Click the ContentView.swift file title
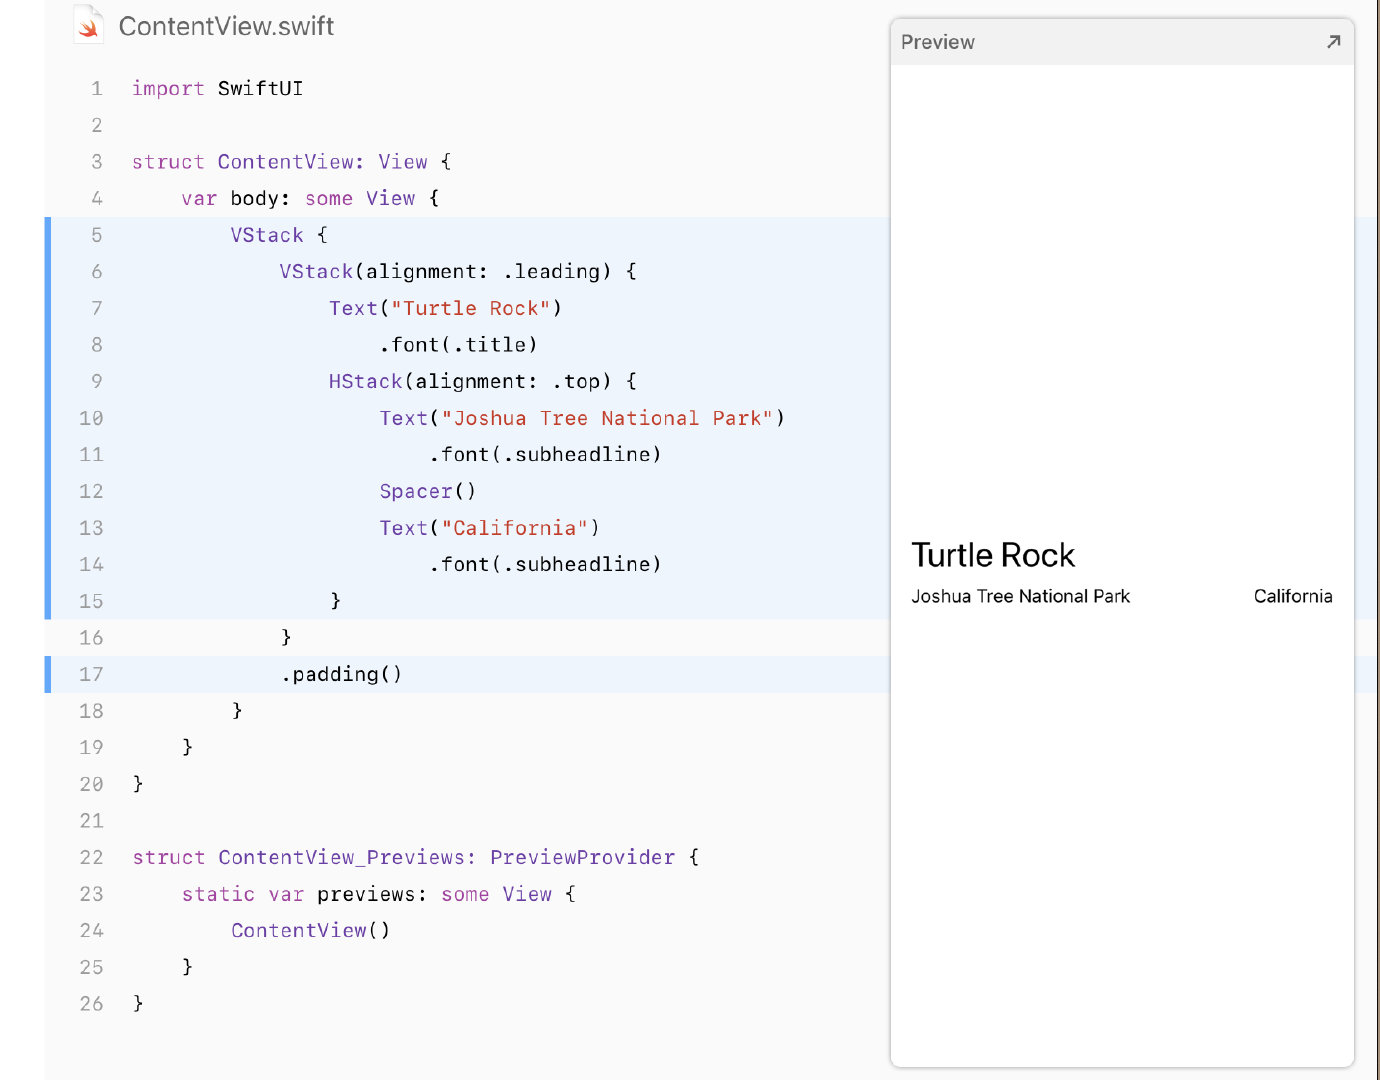 [226, 26]
